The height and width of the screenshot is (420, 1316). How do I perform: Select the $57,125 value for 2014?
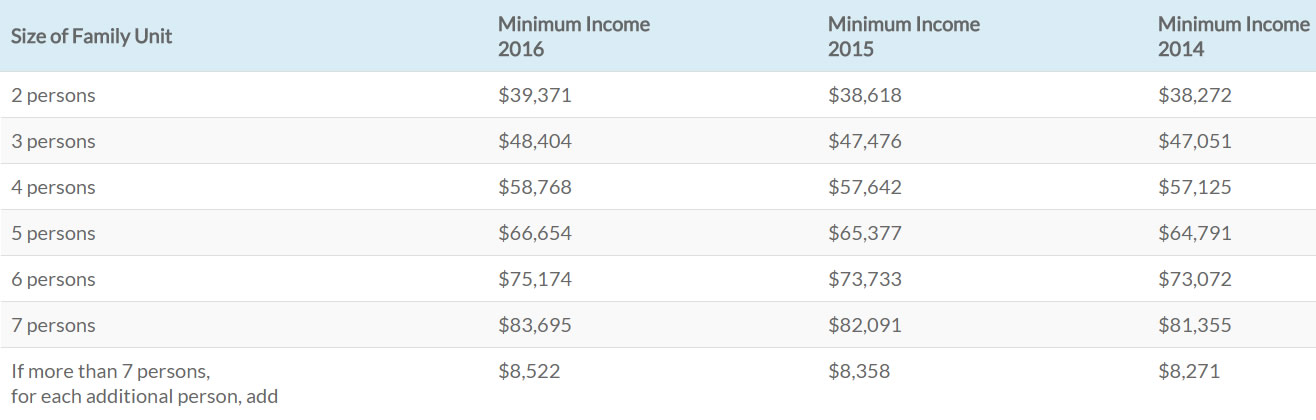tap(1195, 187)
